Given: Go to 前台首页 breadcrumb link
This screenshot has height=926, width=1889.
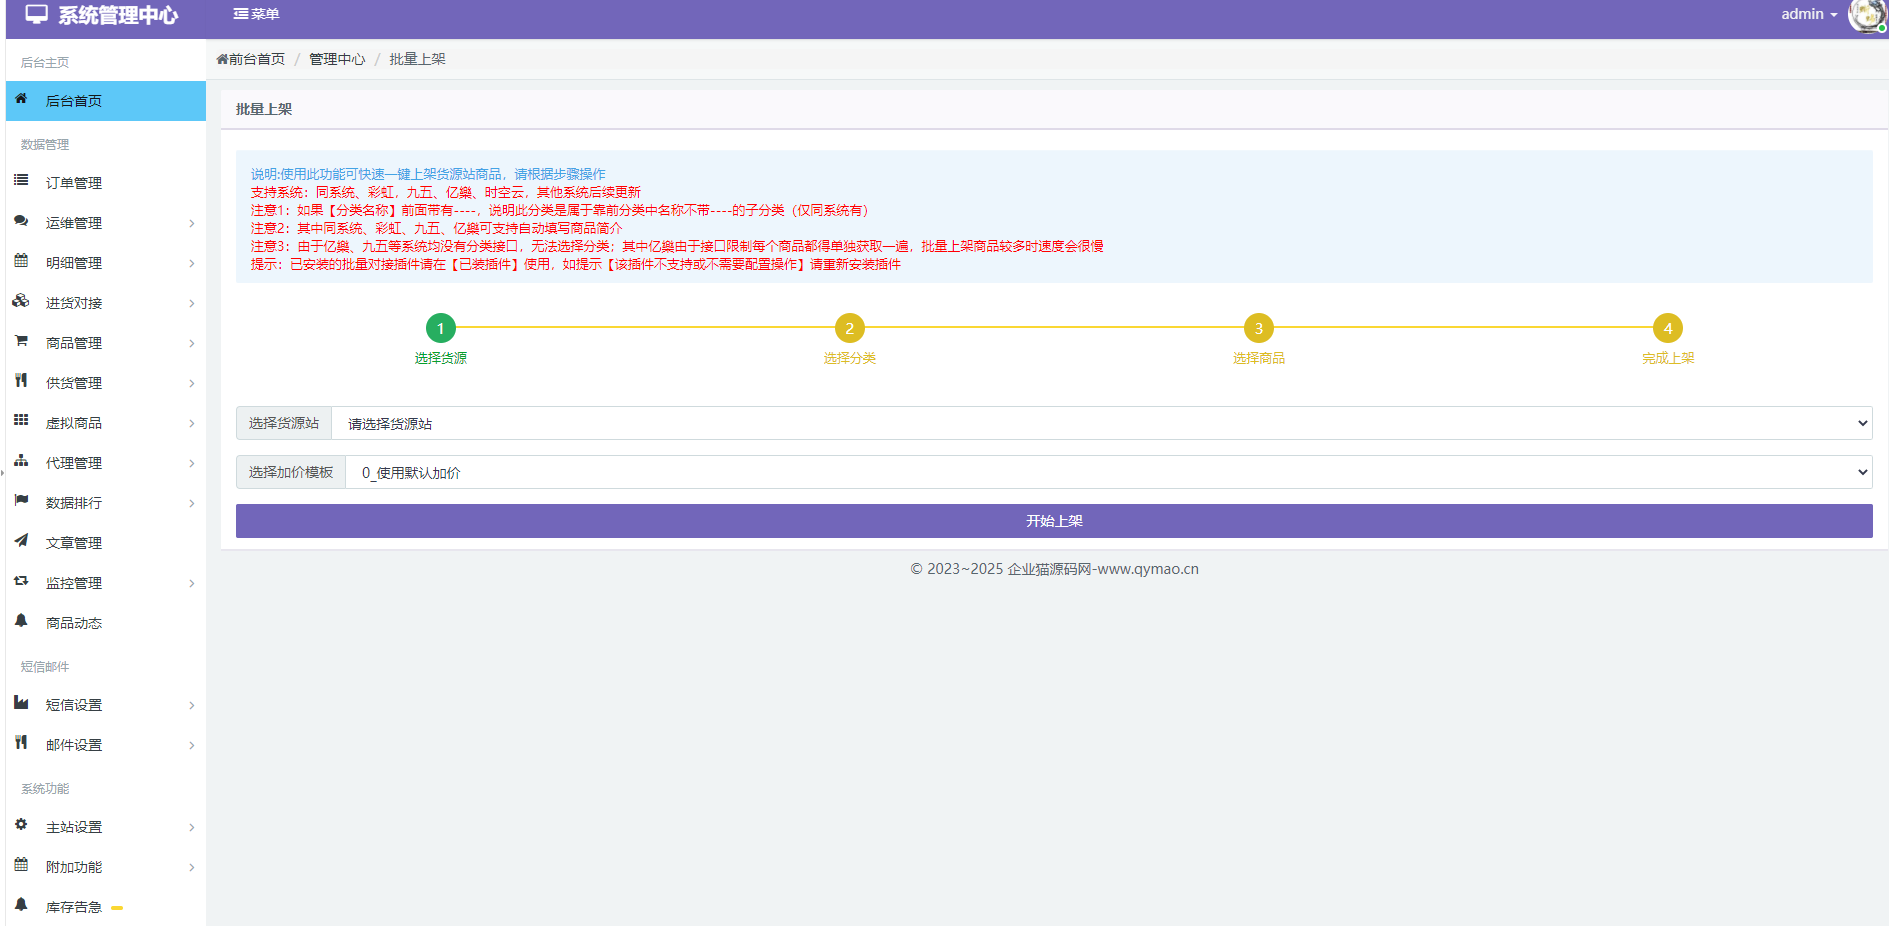Looking at the screenshot, I should coord(252,59).
